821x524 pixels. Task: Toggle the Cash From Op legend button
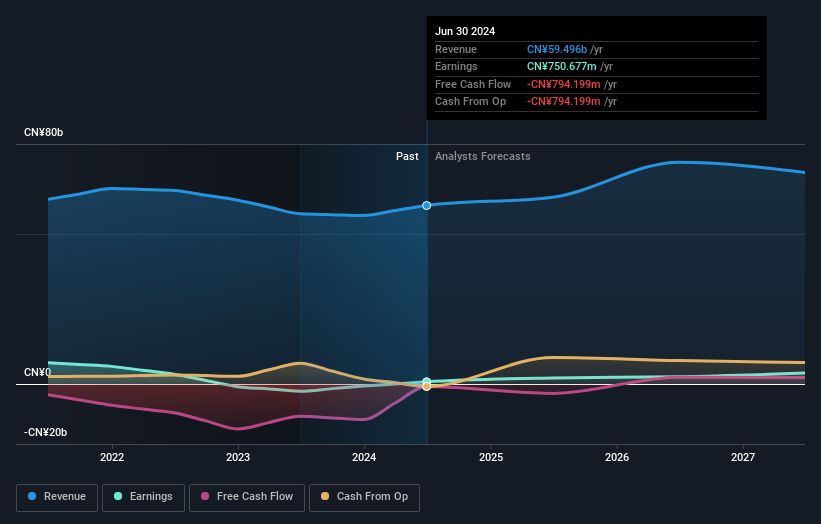[x=364, y=497]
